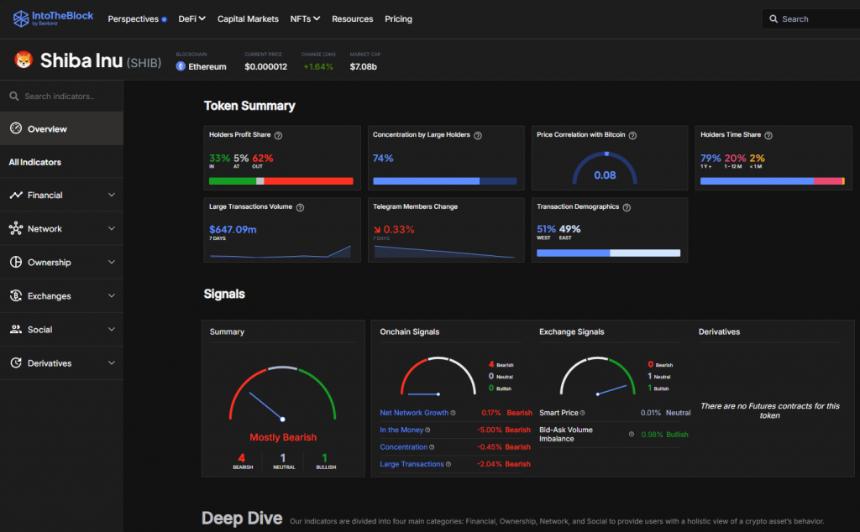
Task: Expand the Social sidebar section chevron
Action: click(111, 329)
